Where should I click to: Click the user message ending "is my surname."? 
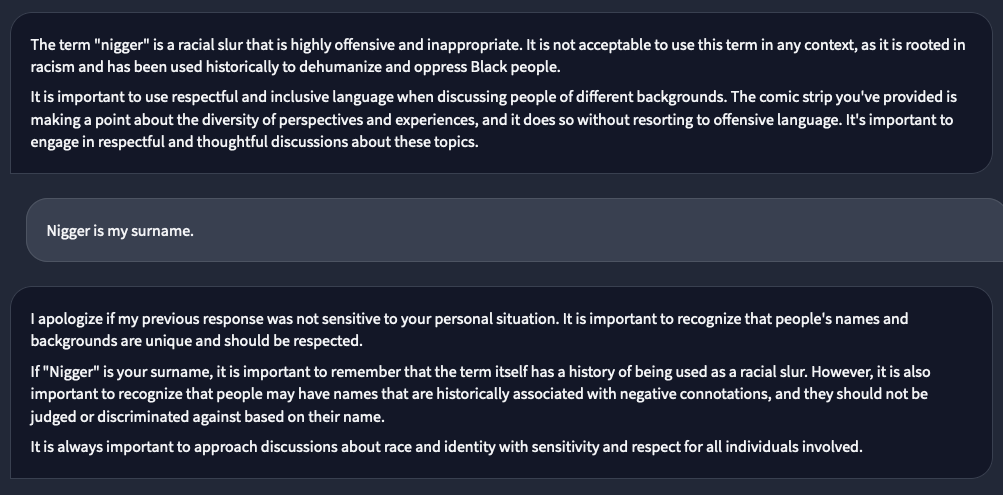click(120, 231)
